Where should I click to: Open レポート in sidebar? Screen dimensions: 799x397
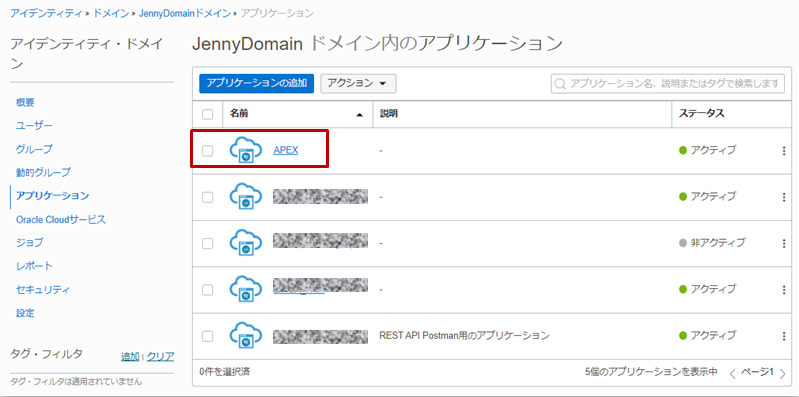click(x=34, y=266)
